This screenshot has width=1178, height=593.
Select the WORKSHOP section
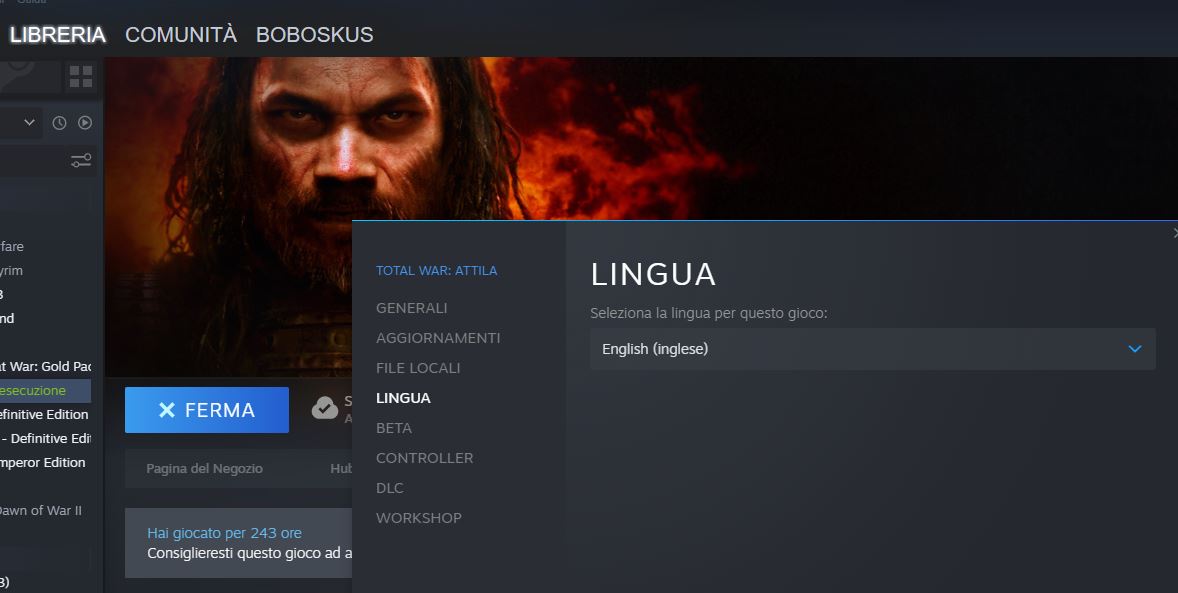point(418,518)
